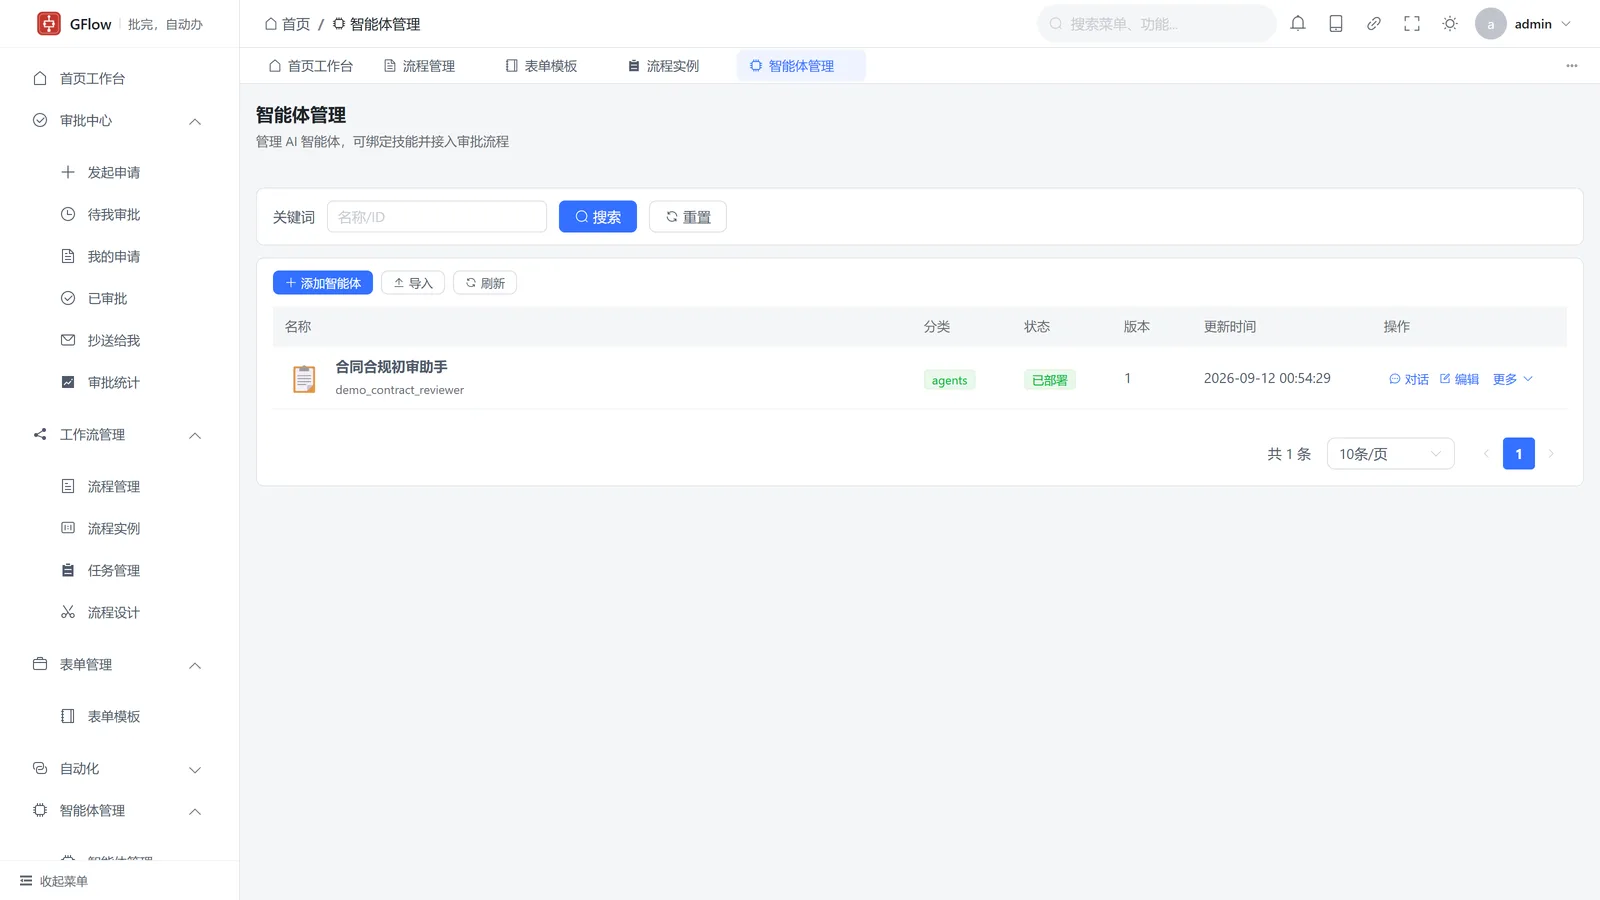Click the 搜索 button

tap(598, 217)
